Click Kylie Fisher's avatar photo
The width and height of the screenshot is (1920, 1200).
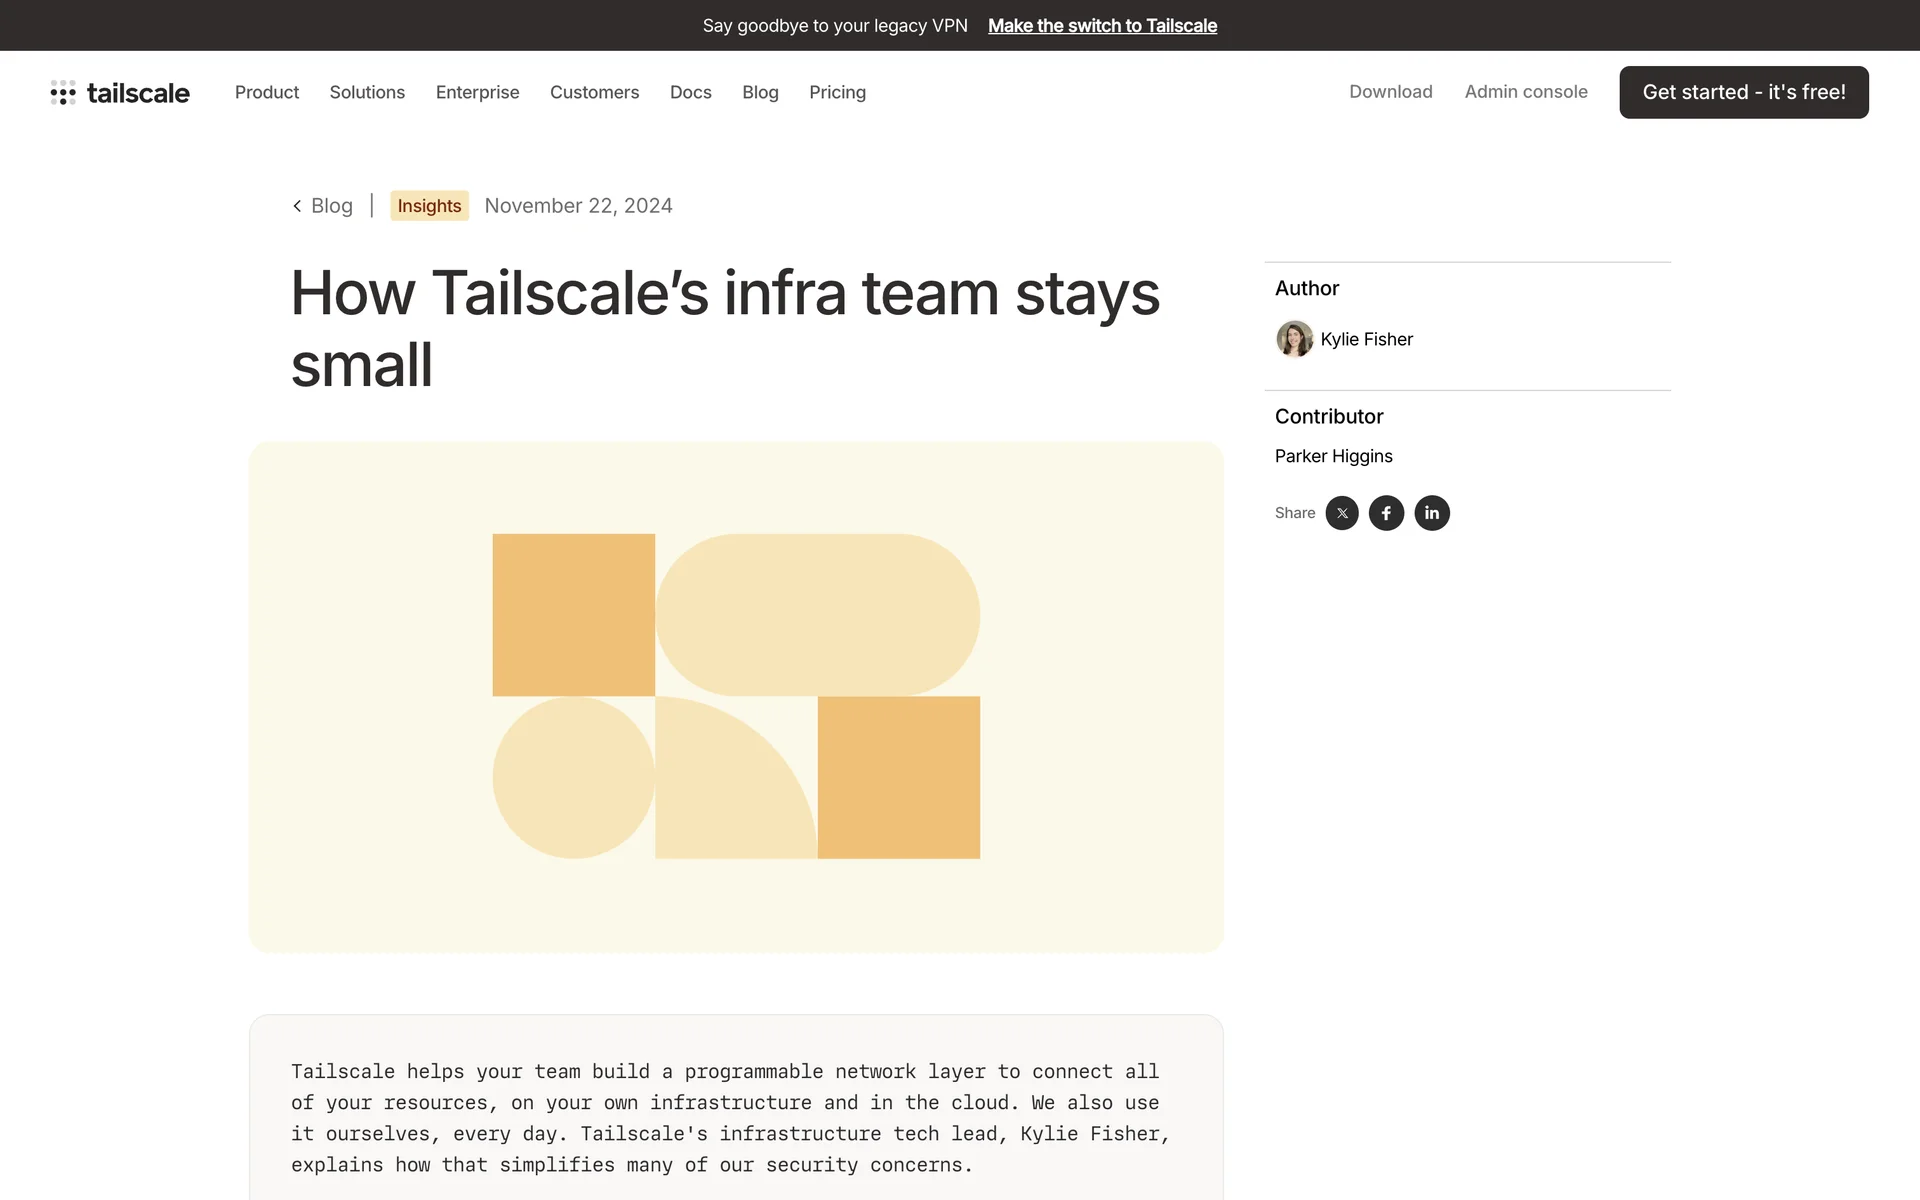click(1294, 339)
